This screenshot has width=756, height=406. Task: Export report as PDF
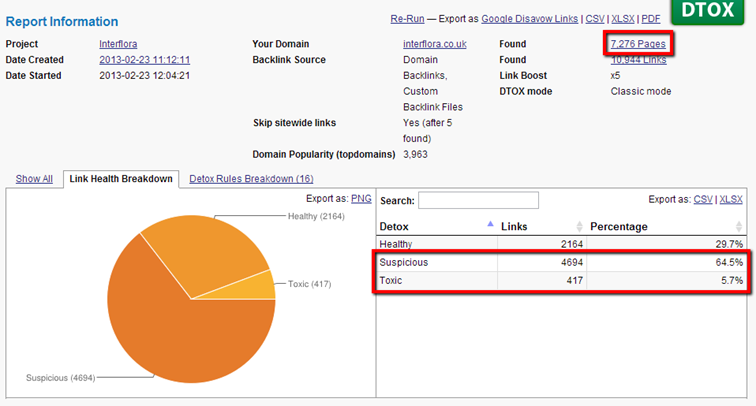[650, 19]
